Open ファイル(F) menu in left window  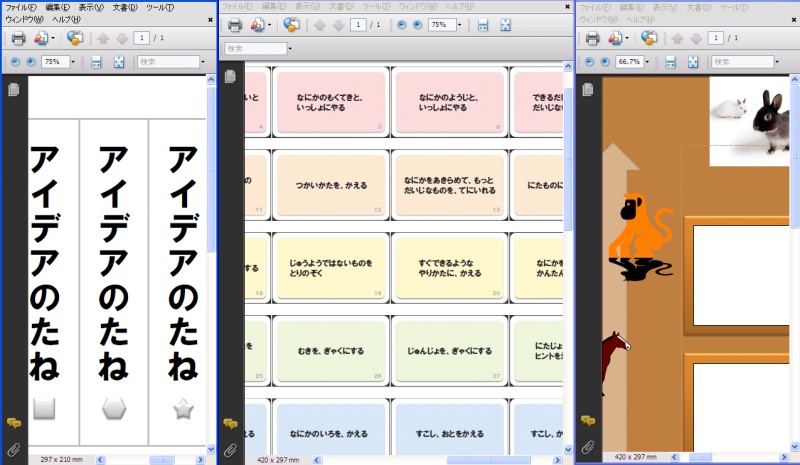(21, 8)
